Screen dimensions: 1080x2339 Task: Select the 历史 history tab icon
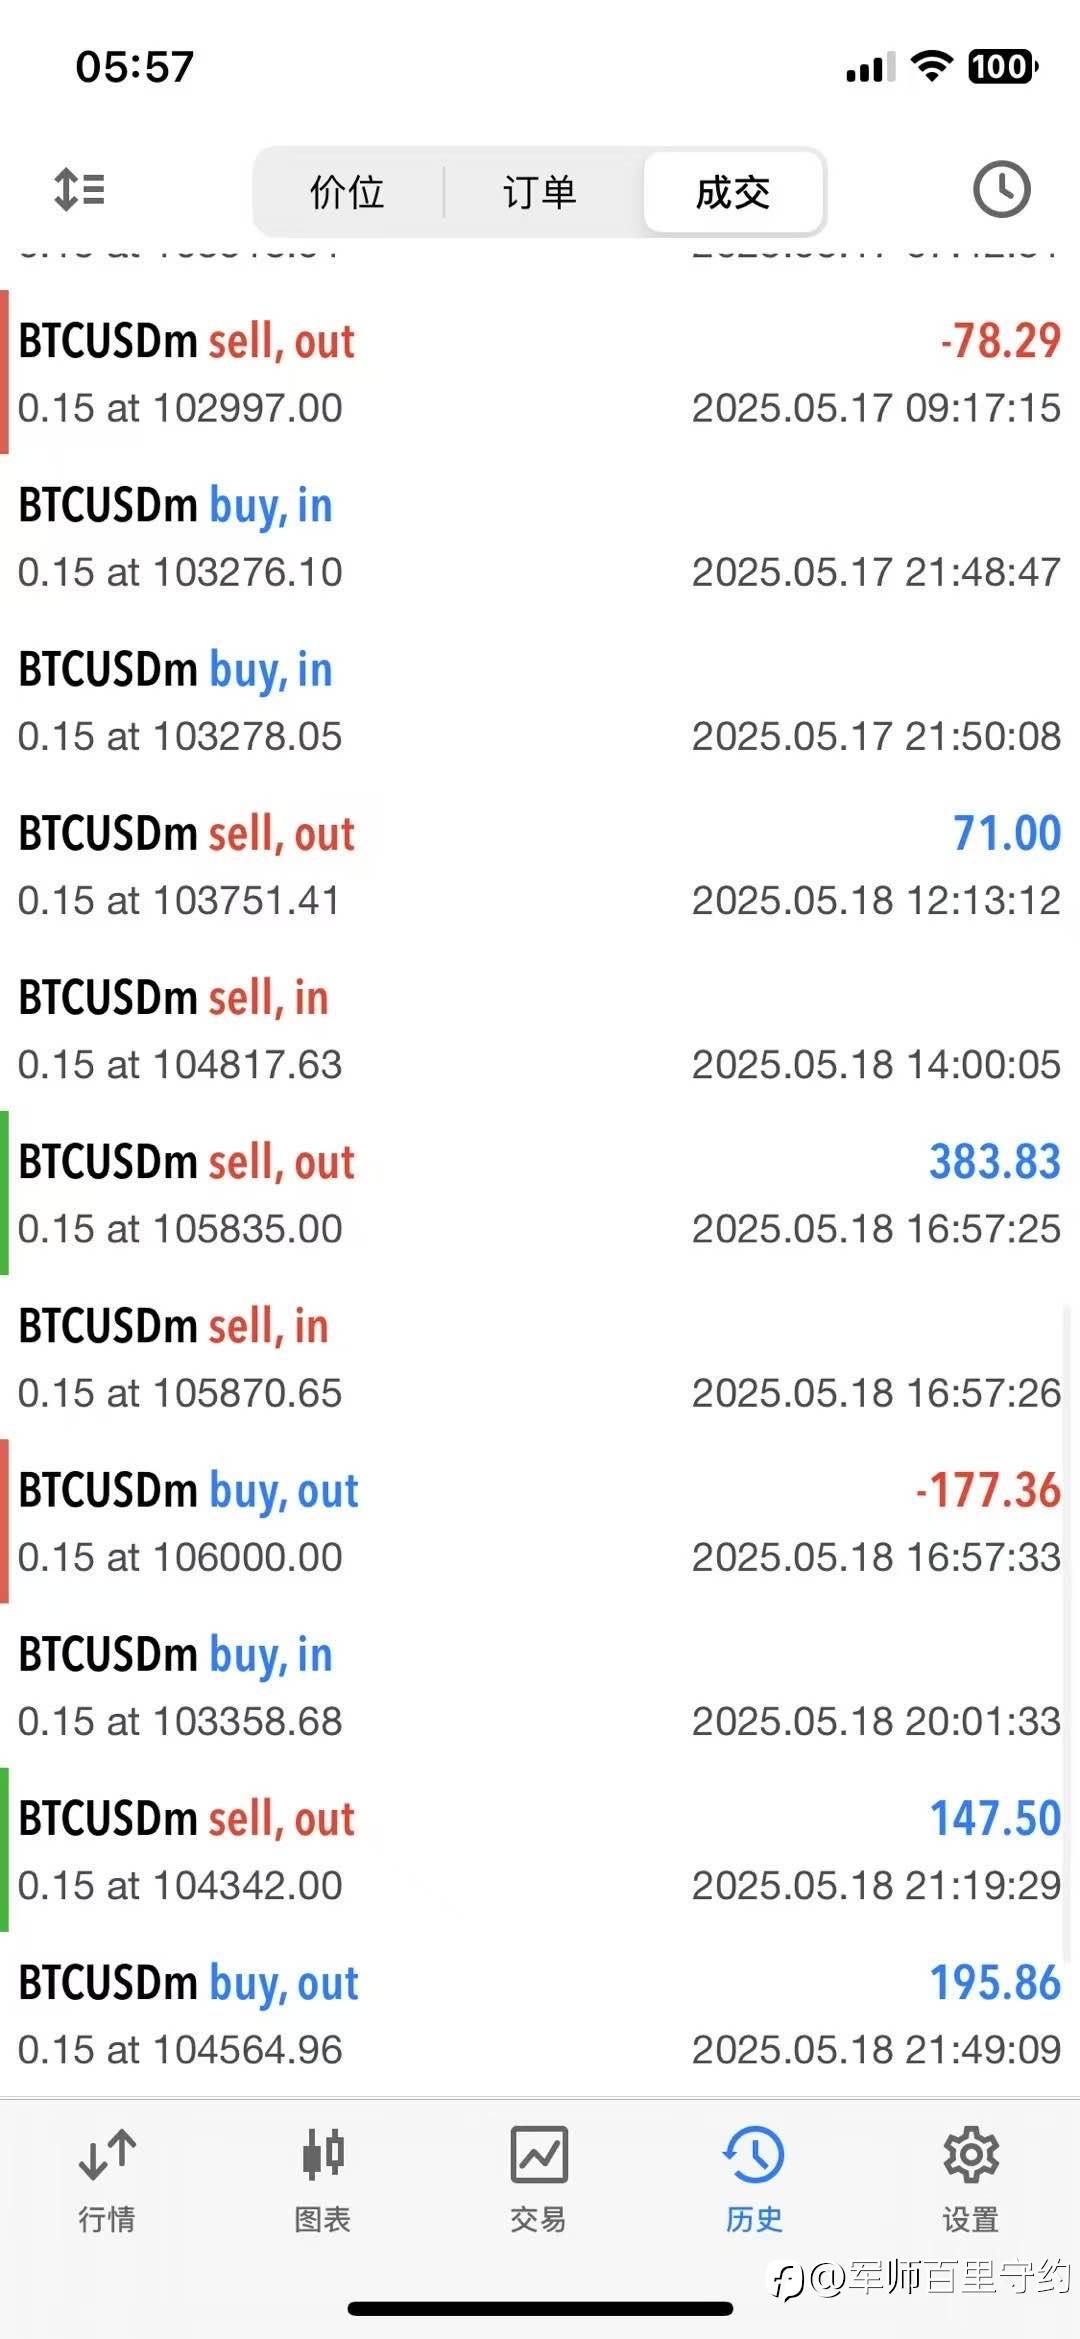754,2155
